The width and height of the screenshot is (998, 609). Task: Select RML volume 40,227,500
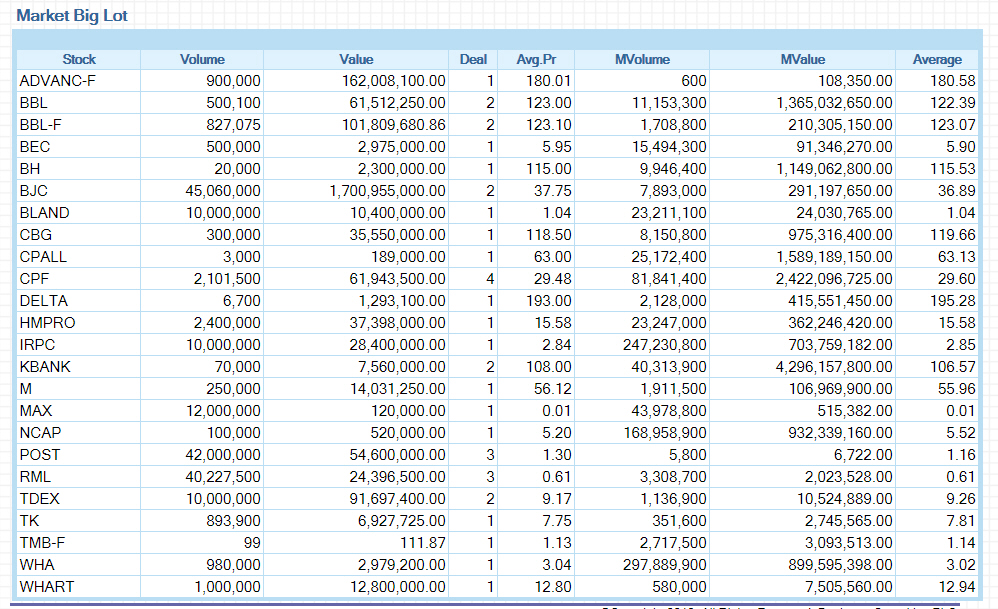223,477
